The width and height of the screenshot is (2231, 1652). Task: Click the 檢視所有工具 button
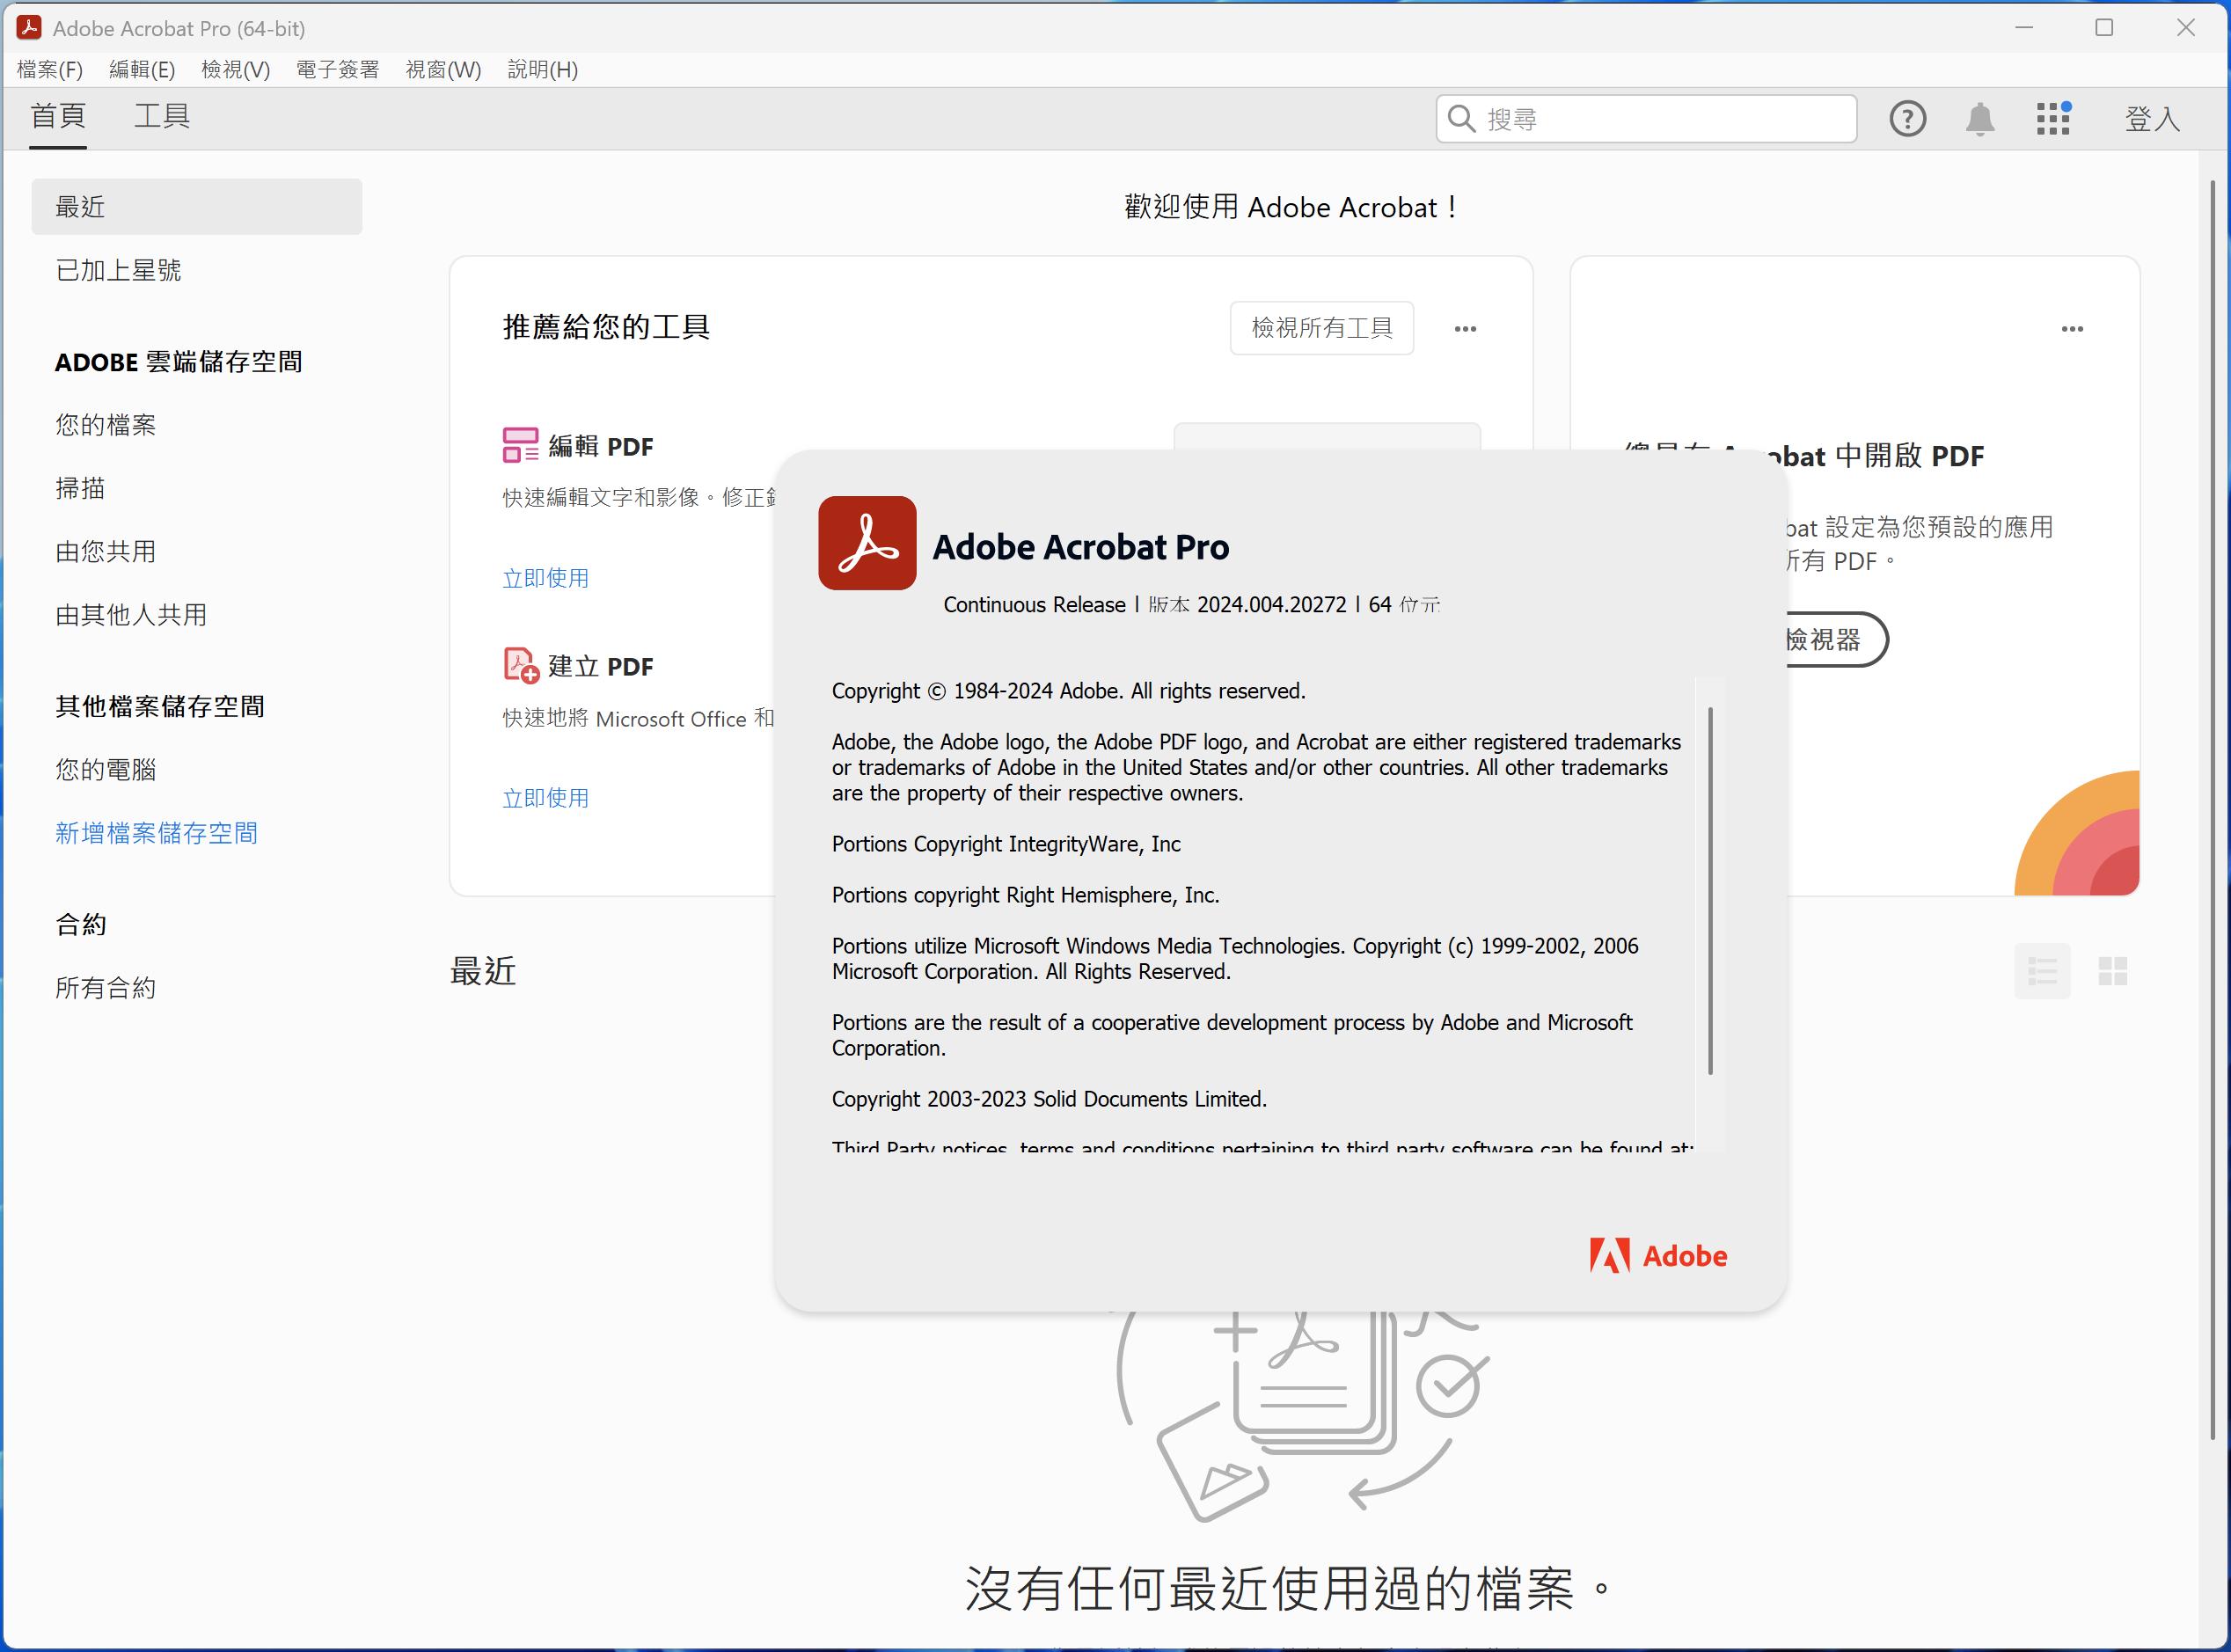(x=1321, y=328)
